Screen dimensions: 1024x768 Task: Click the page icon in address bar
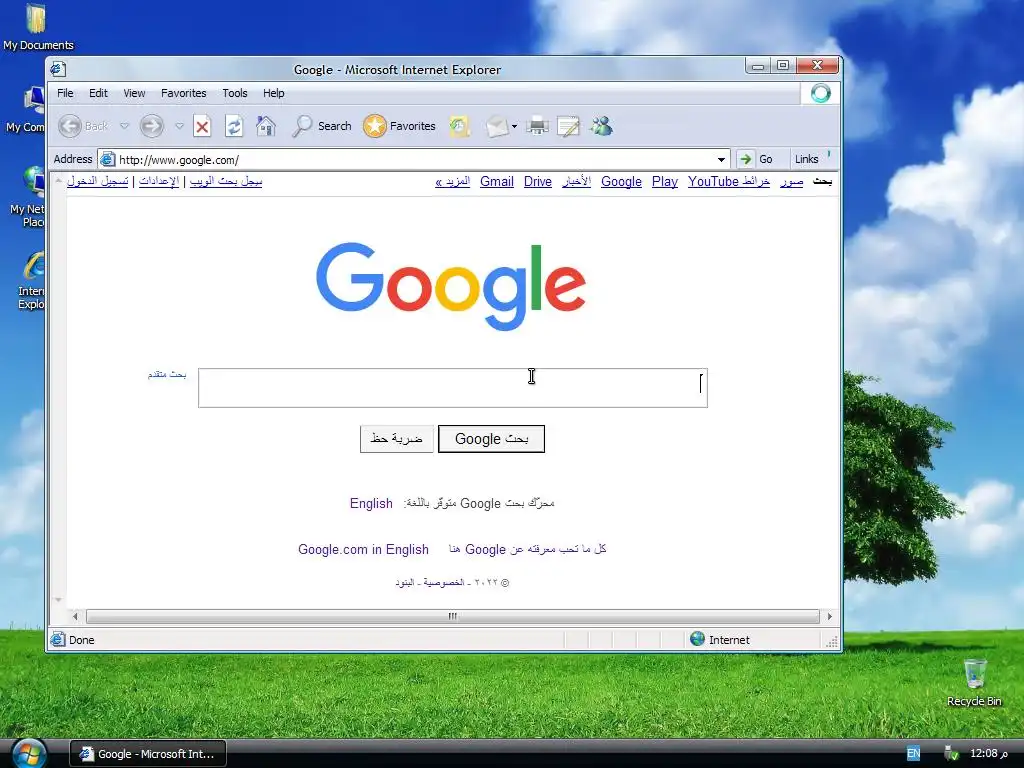coord(108,159)
